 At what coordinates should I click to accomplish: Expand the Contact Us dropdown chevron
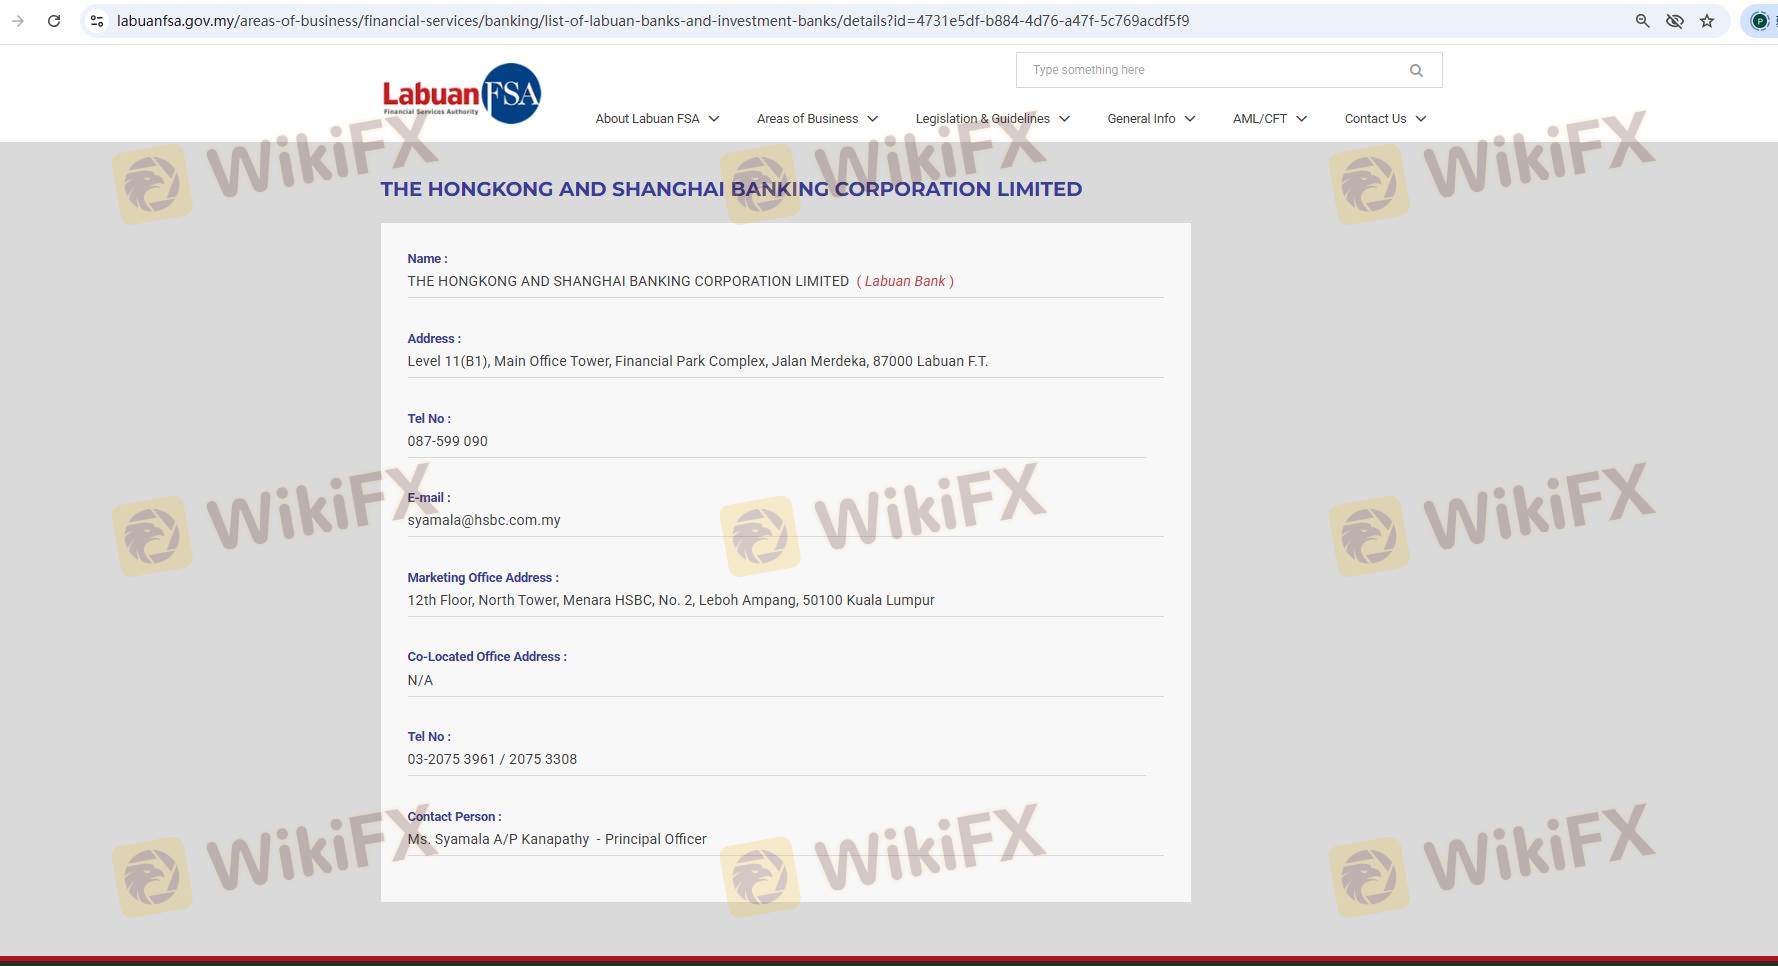click(x=1421, y=118)
